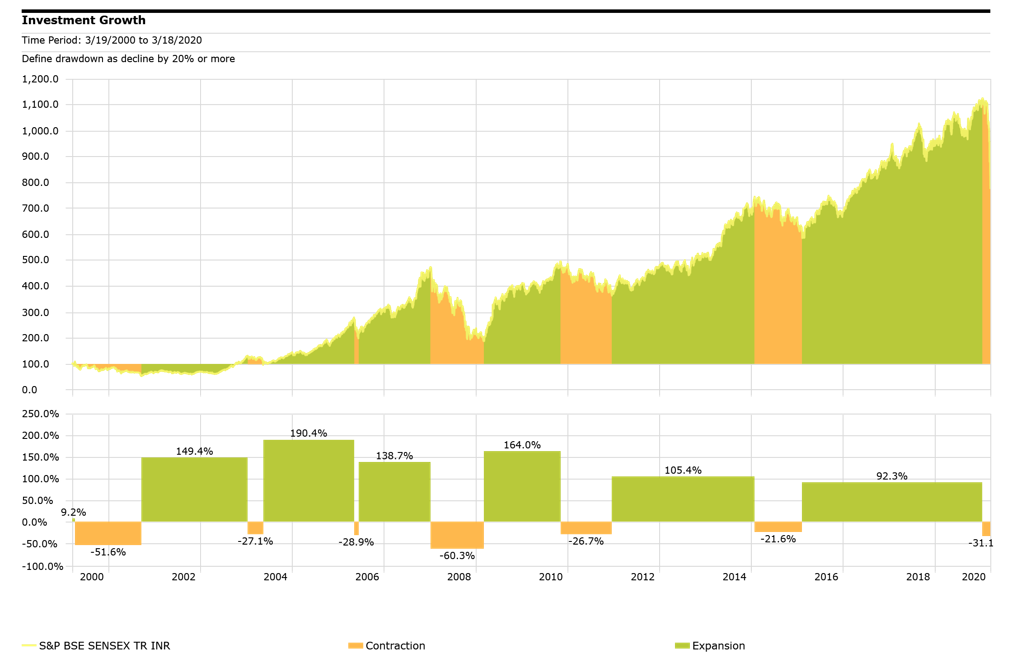Pick the 92.3% expansion bar
The image size is (1011, 659).
click(x=891, y=502)
